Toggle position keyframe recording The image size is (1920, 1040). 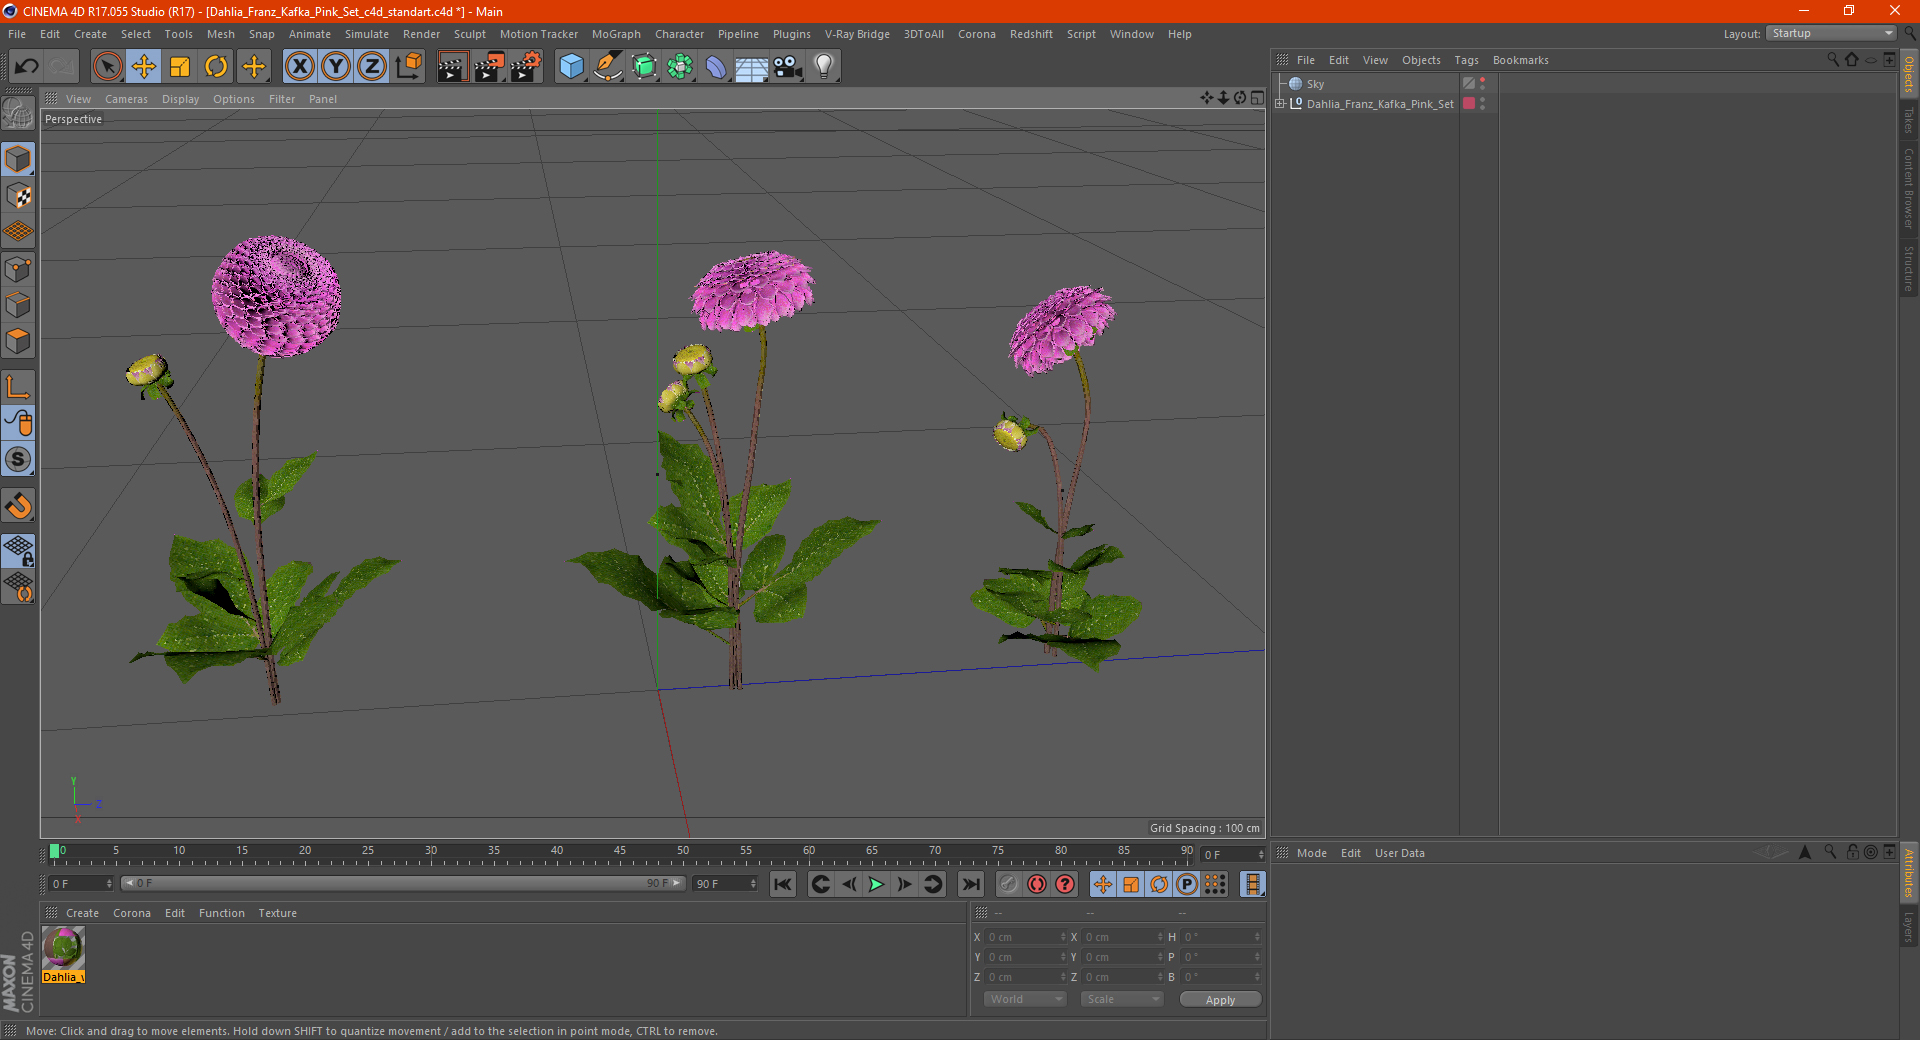(1103, 884)
